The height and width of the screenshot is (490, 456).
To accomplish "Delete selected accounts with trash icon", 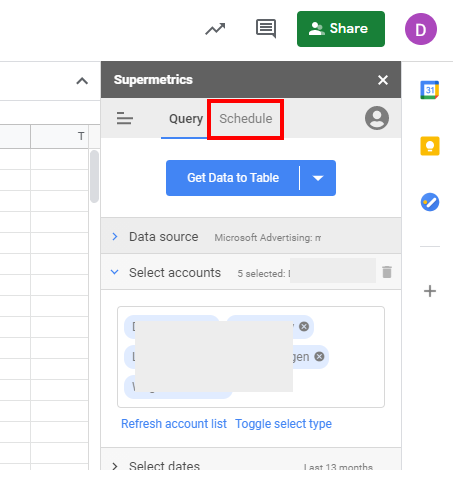I will (x=387, y=272).
